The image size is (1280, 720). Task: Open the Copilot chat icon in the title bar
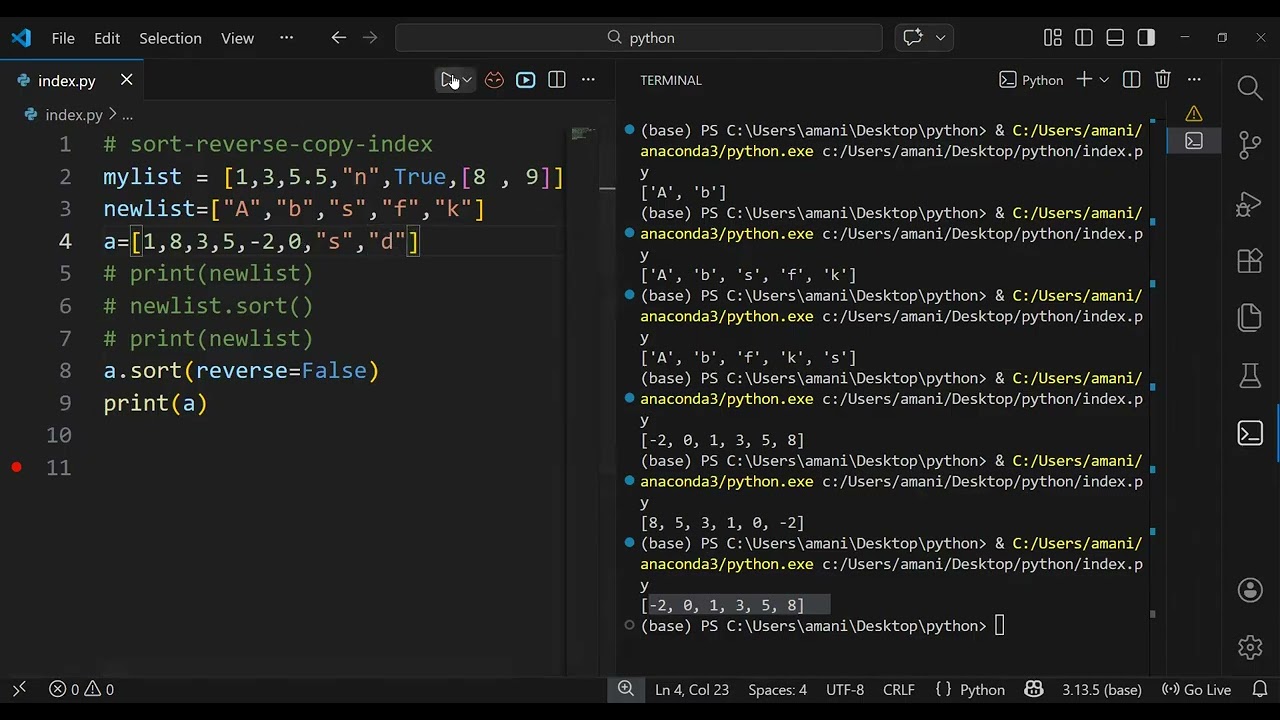(913, 38)
